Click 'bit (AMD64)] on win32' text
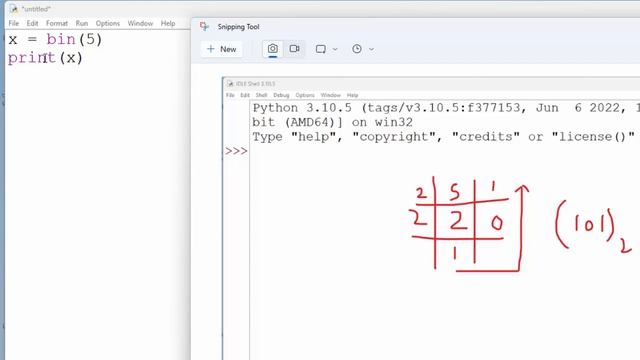640x360 pixels. (332, 122)
